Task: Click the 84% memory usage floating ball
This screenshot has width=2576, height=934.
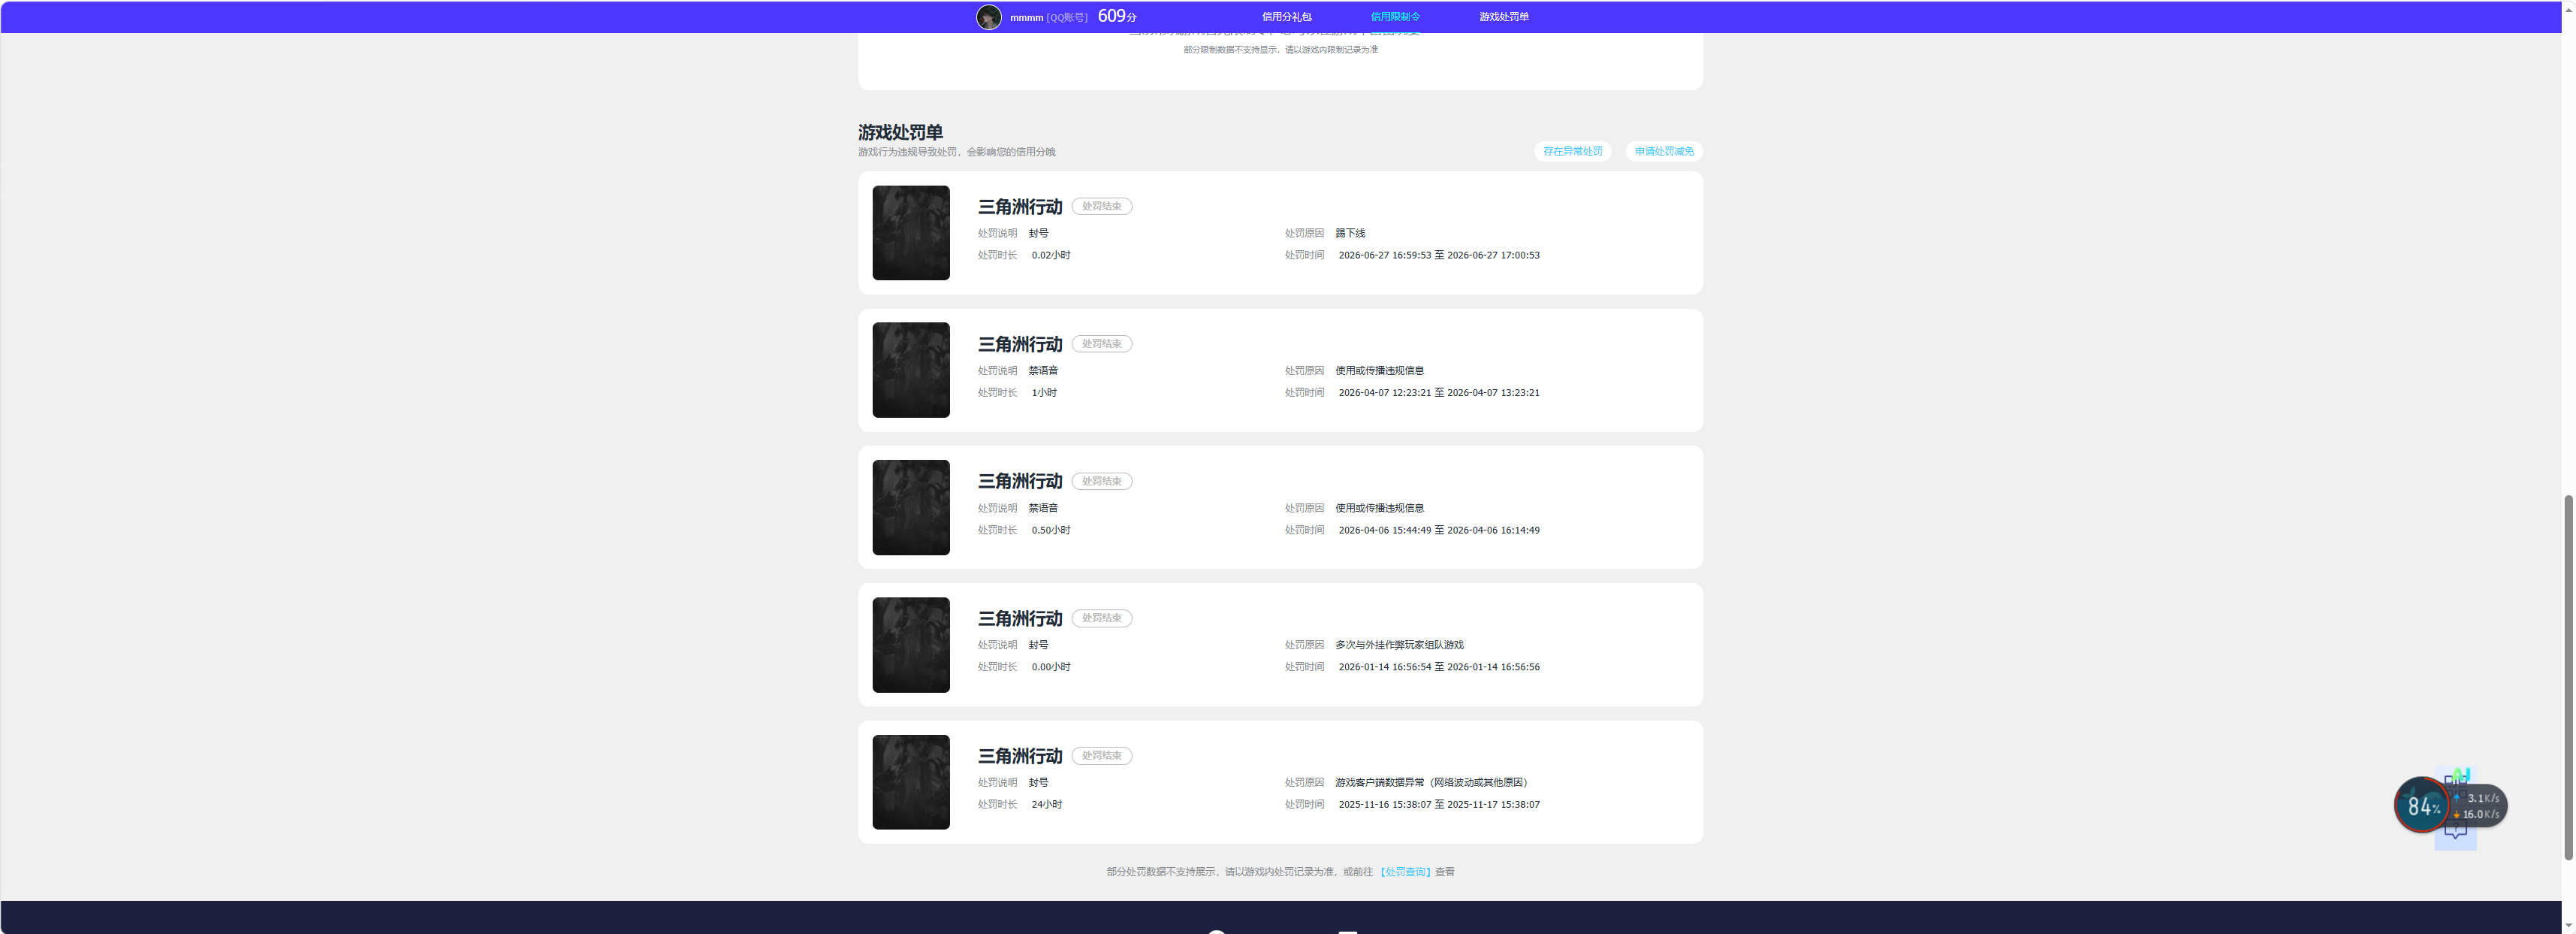Action: (x=2421, y=805)
